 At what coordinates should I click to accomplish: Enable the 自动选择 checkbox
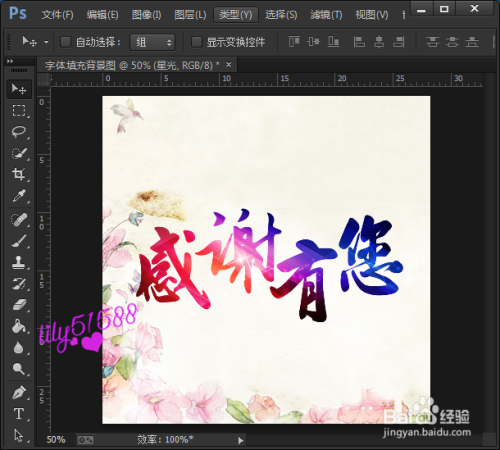pos(65,42)
